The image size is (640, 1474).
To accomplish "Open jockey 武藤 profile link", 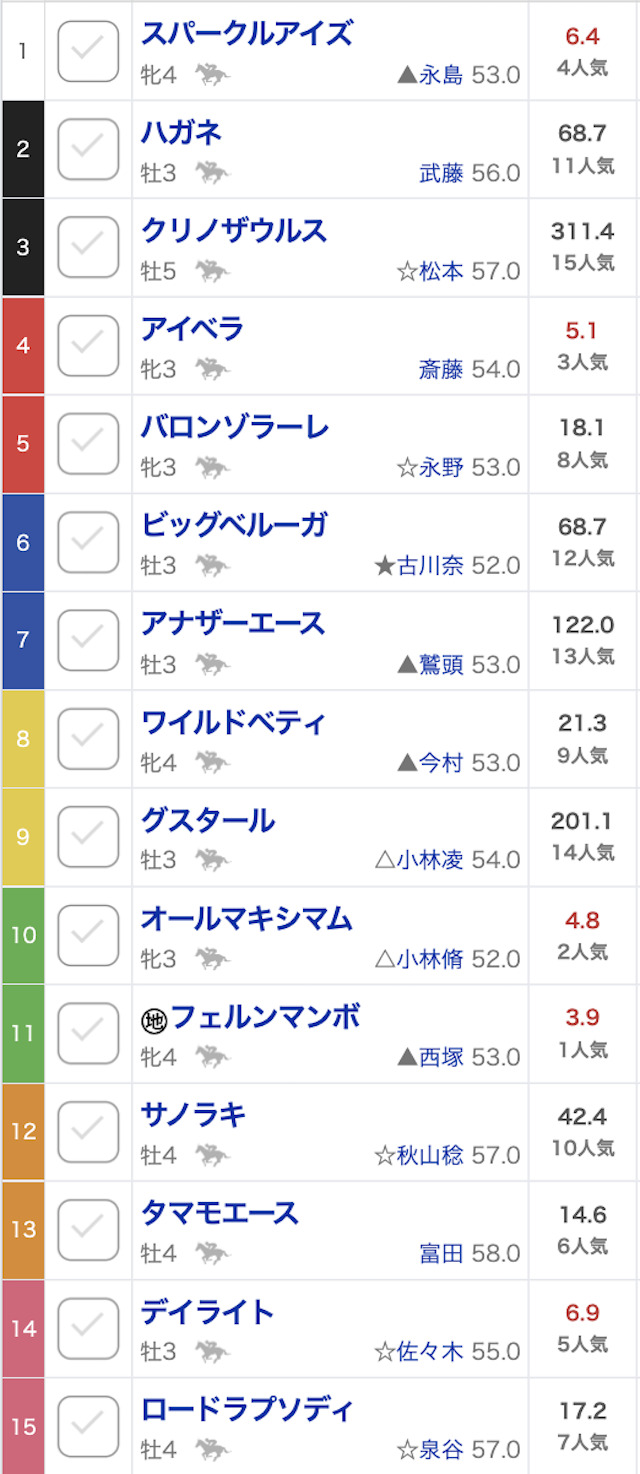I will [441, 174].
